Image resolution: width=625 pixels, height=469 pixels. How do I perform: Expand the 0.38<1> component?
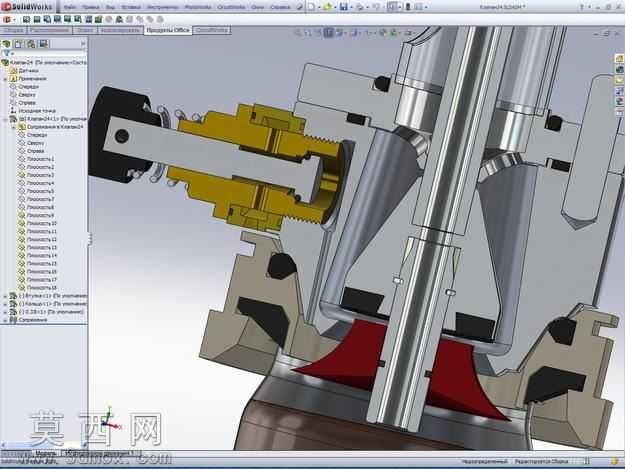(x=5, y=312)
